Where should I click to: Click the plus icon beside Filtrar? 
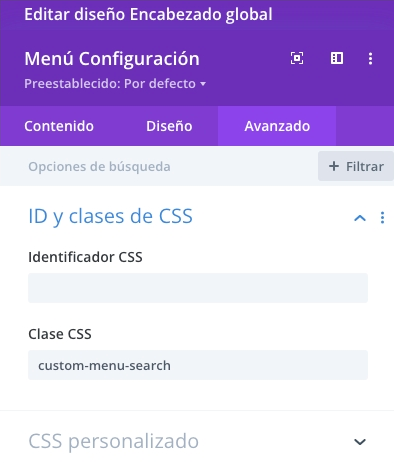click(x=334, y=166)
